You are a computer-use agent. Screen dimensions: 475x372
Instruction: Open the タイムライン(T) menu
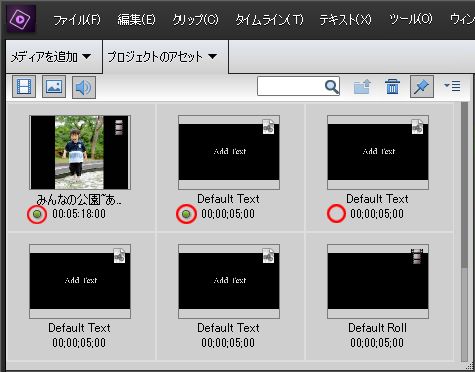[269, 20]
